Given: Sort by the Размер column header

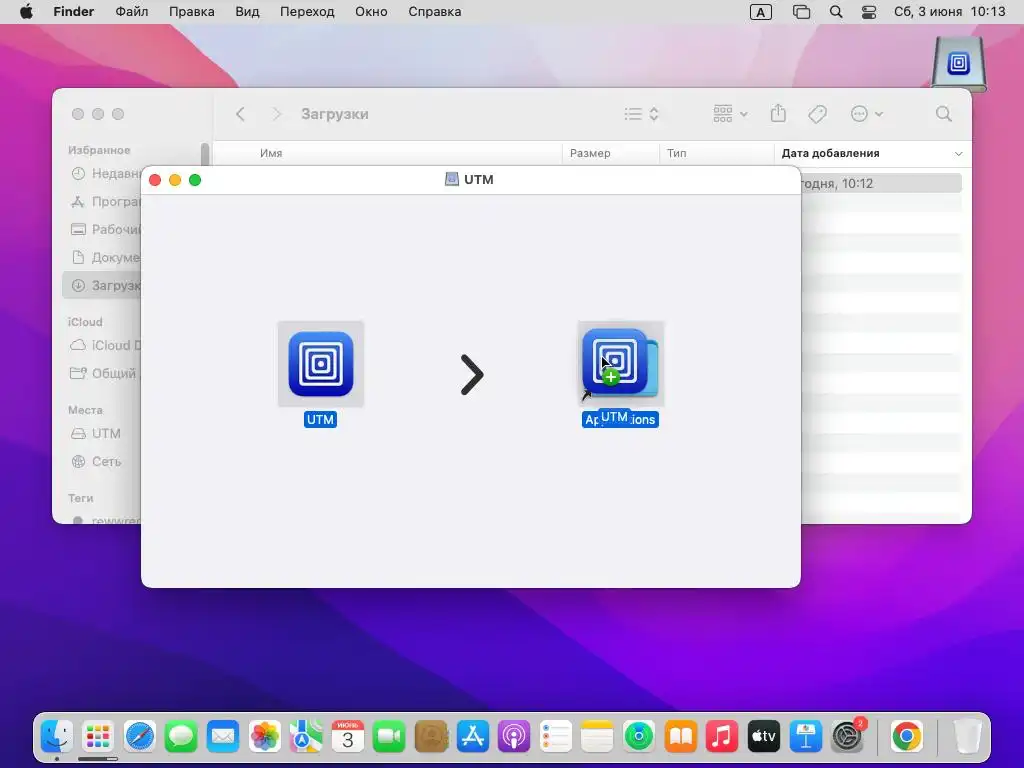Looking at the screenshot, I should [x=590, y=153].
